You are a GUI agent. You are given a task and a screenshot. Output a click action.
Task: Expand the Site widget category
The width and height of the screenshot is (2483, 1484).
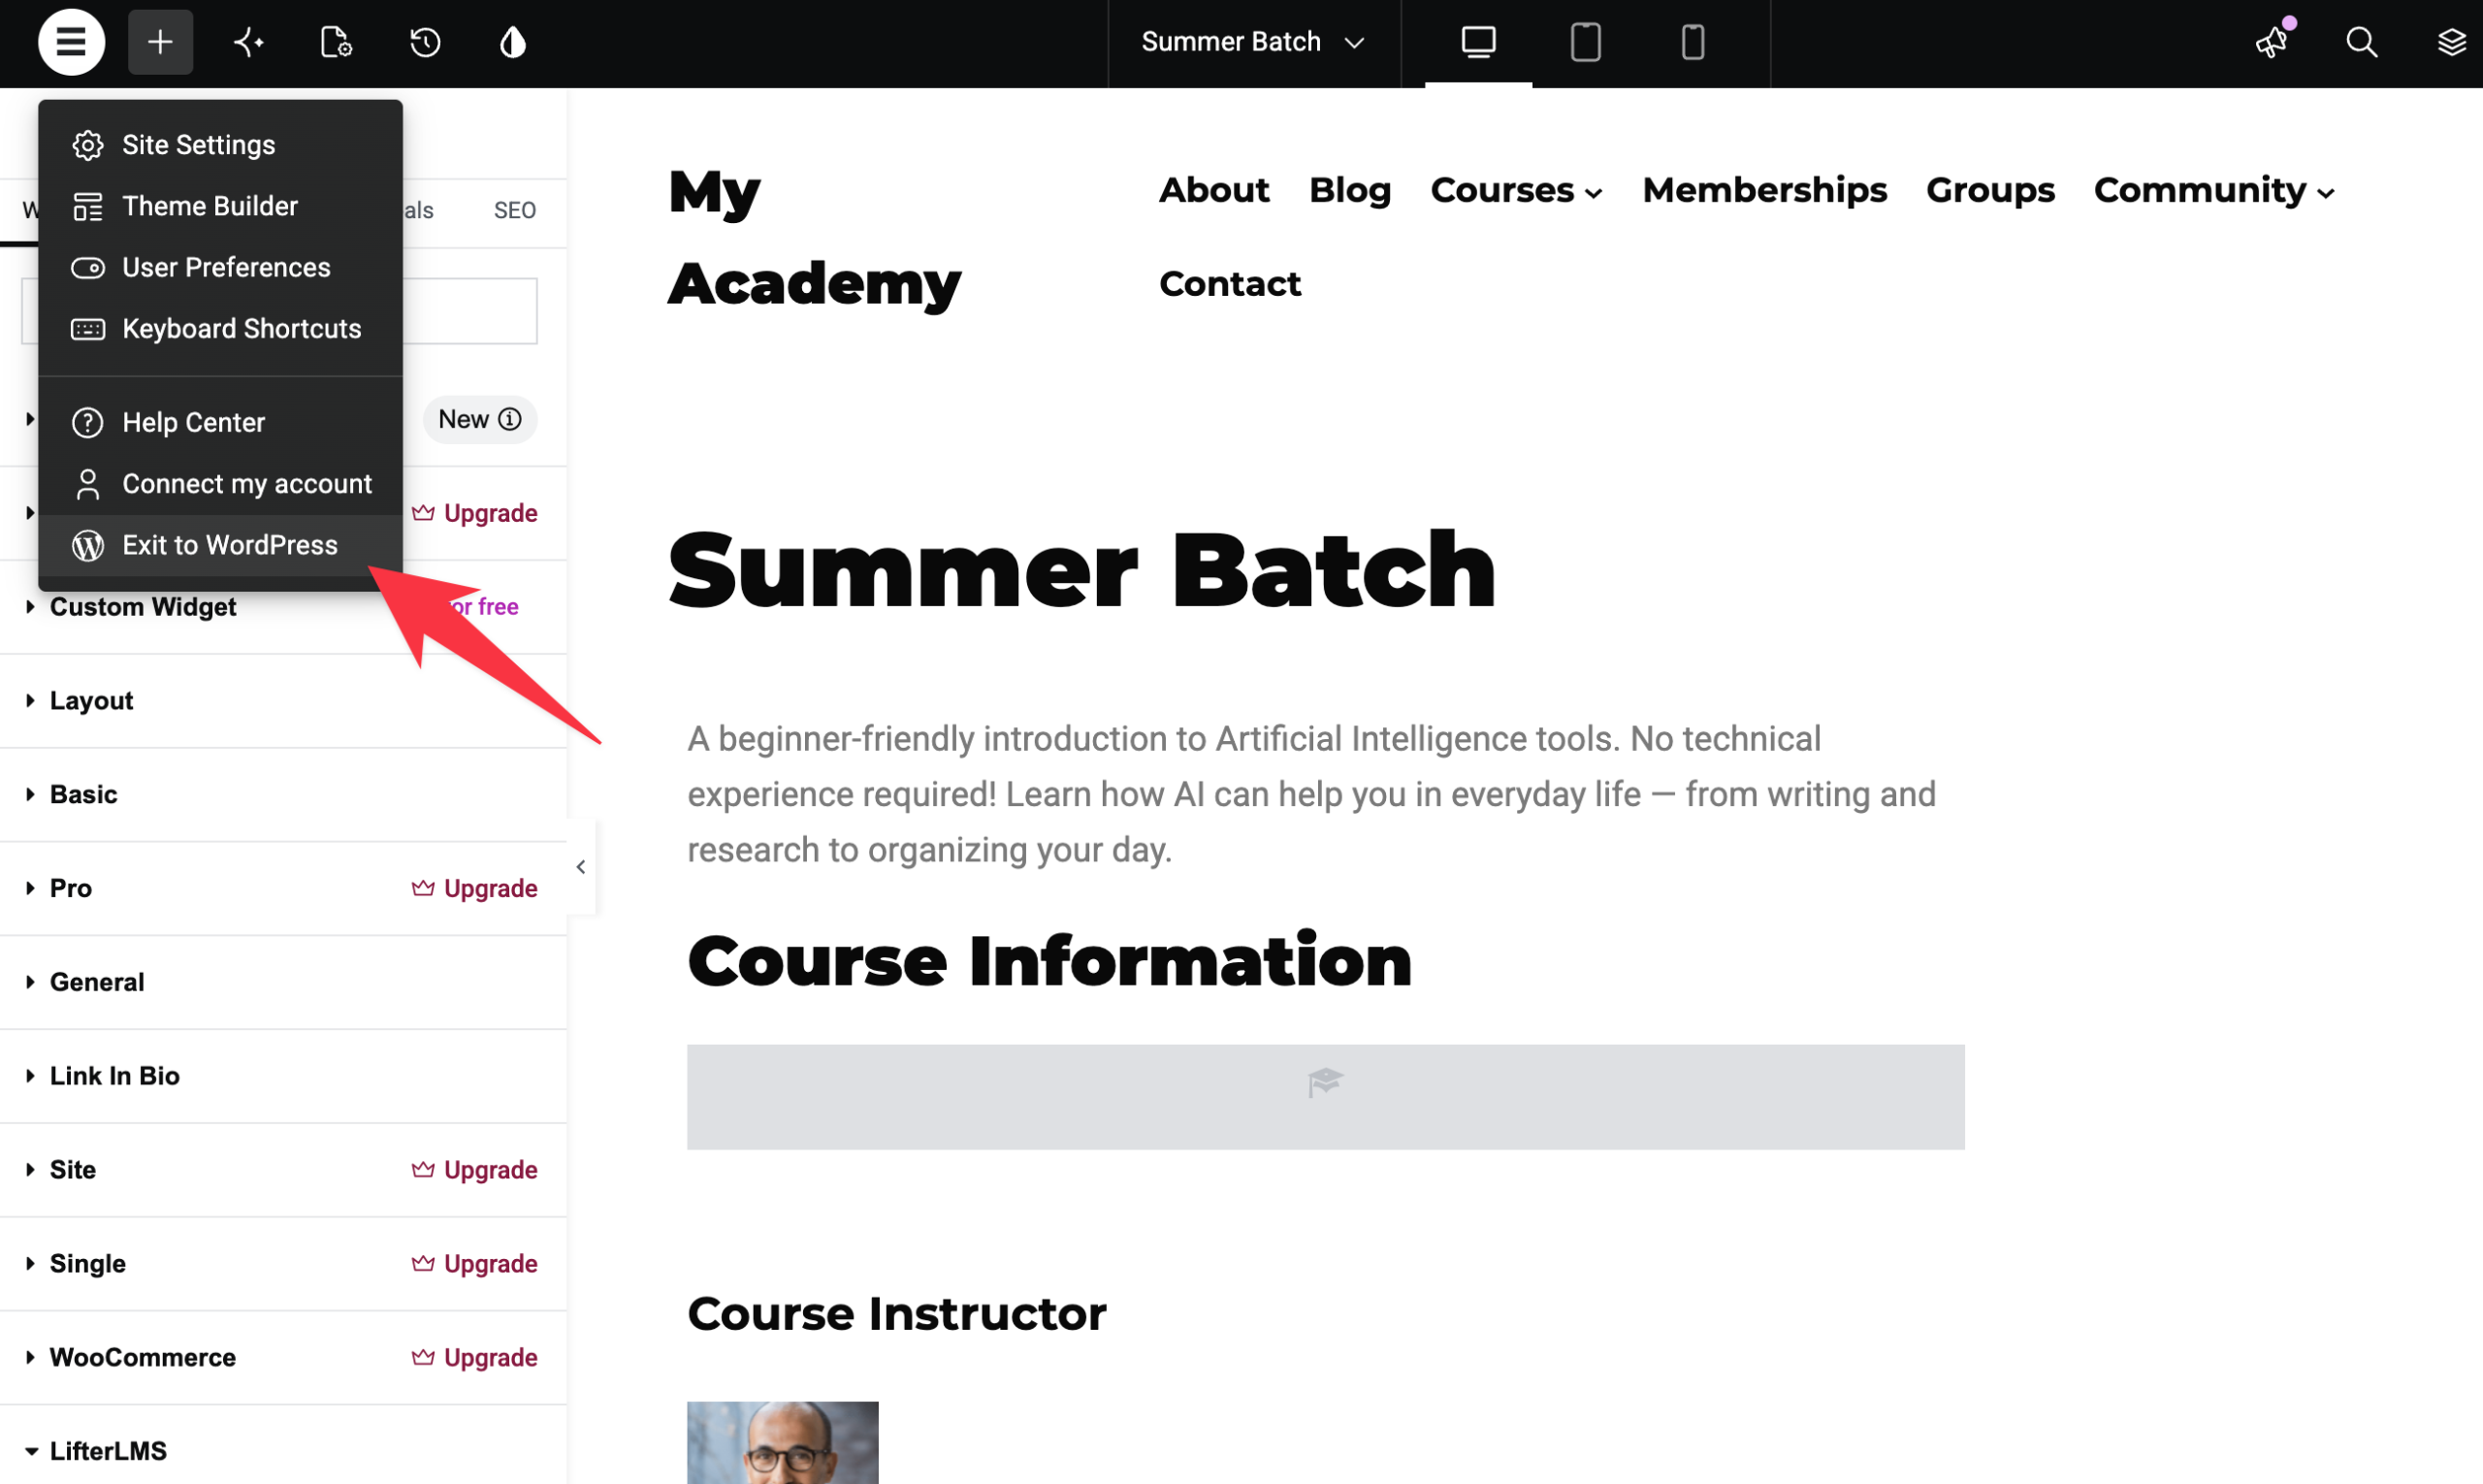coord(72,1170)
